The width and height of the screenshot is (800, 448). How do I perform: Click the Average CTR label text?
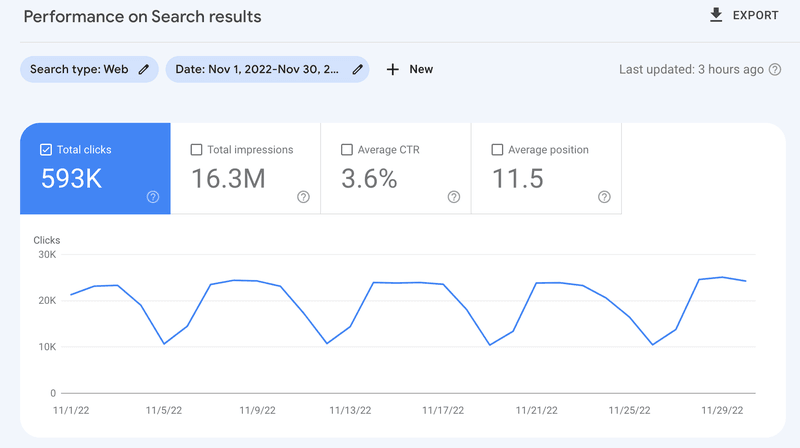(x=388, y=150)
